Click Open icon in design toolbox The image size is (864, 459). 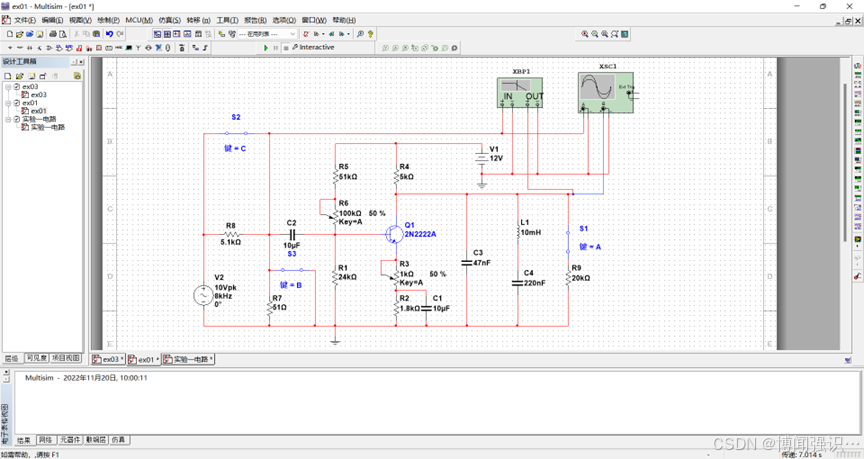tap(19, 76)
